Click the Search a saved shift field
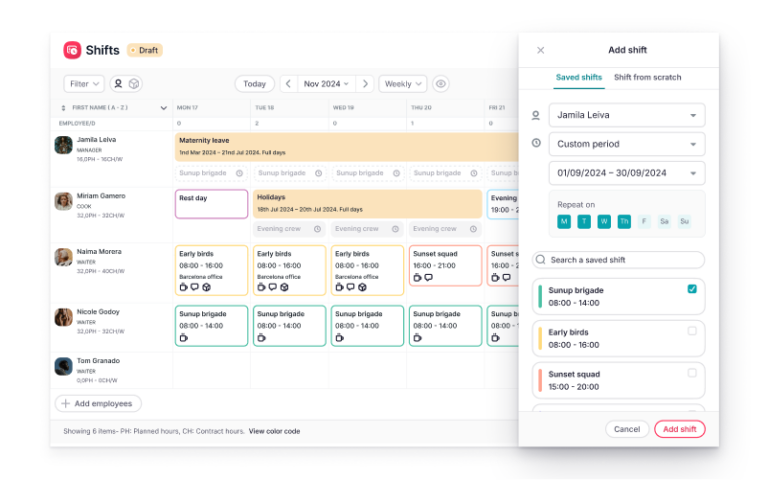 pyautogui.click(x=619, y=260)
